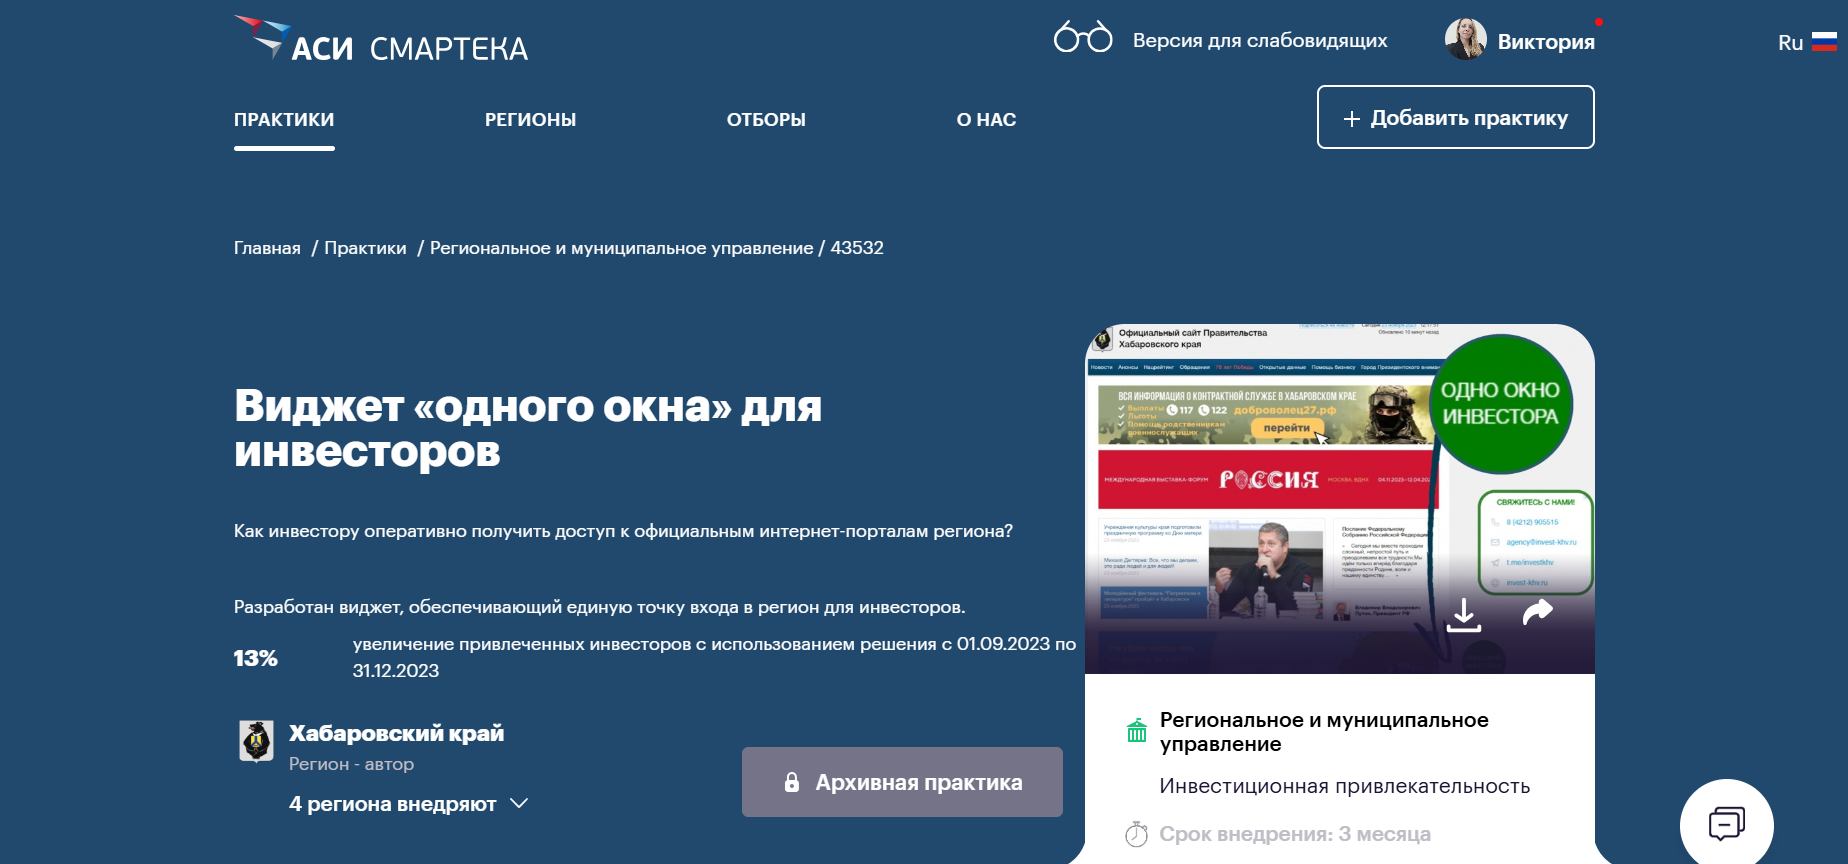Screen dimensions: 1848x864
Task: Click the АСИ Смартека logo
Action: (381, 40)
